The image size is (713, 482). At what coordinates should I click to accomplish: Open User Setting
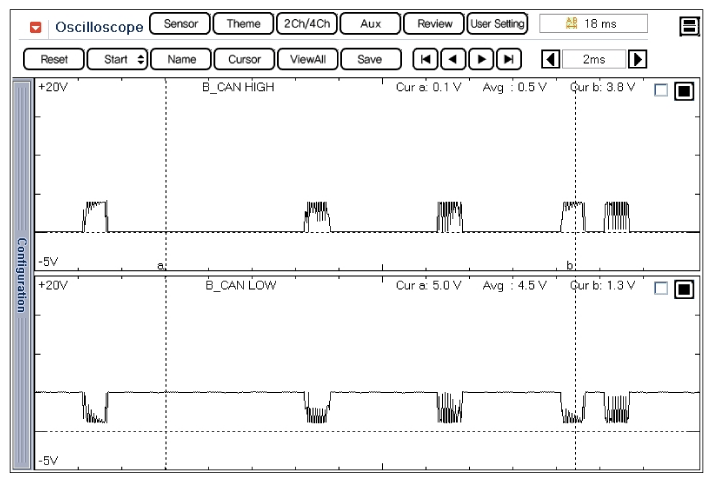tap(497, 24)
